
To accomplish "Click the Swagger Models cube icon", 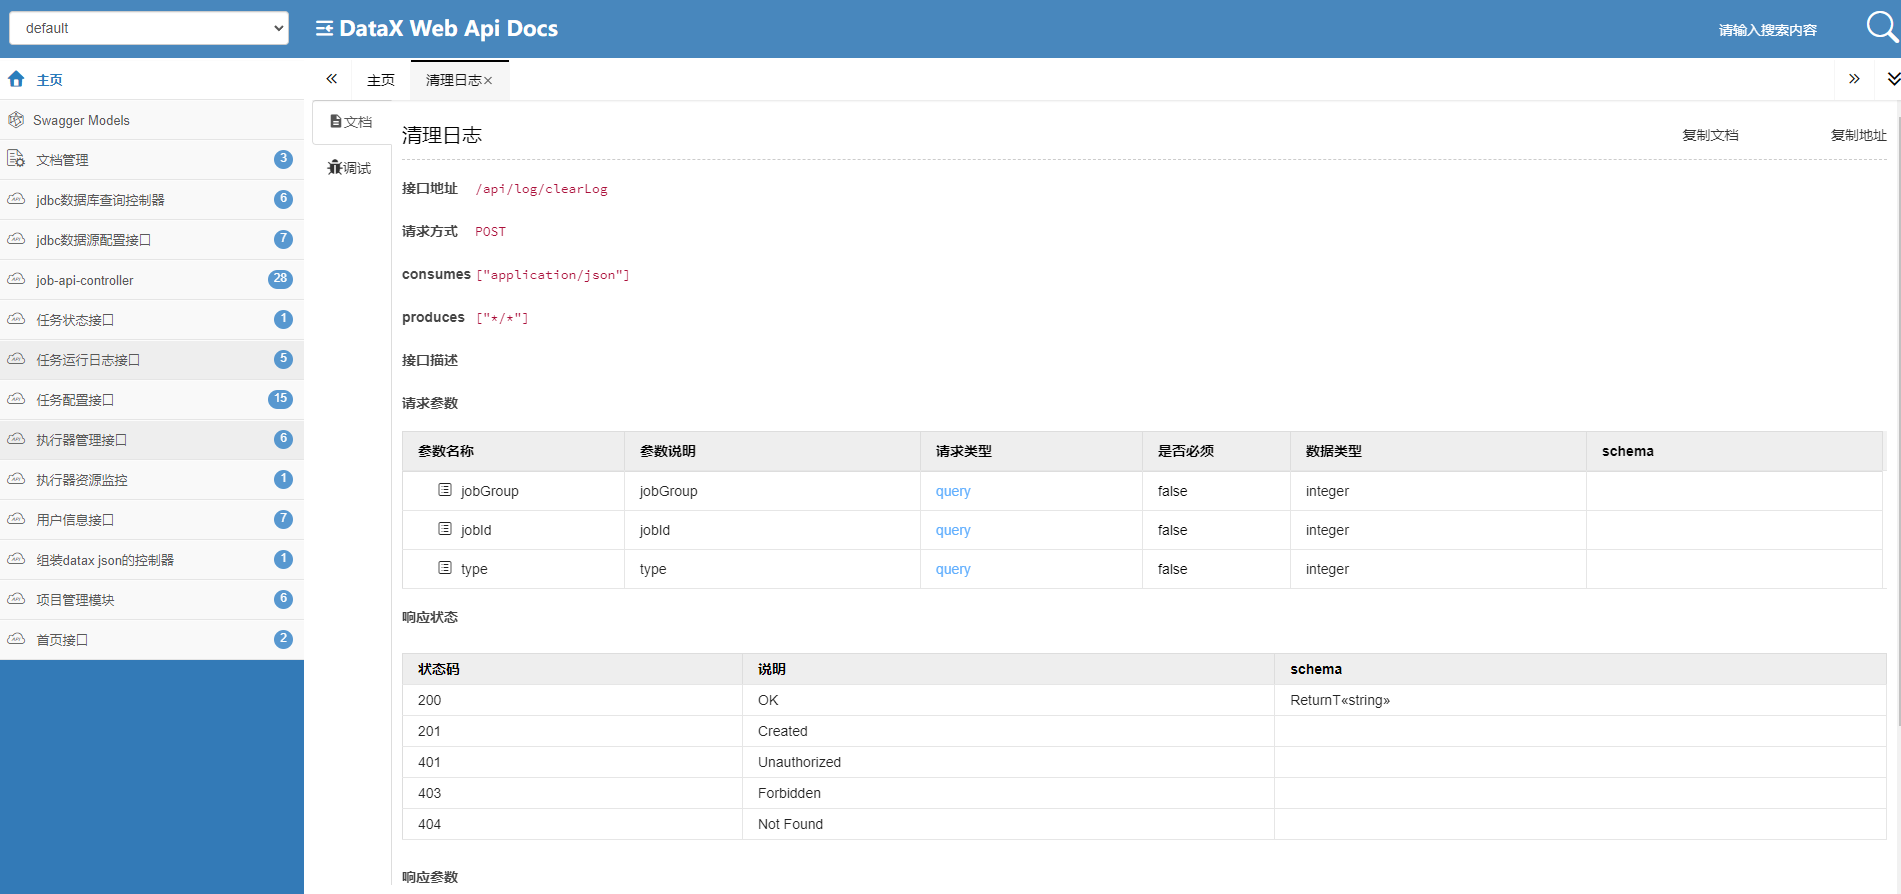I will [x=16, y=120].
